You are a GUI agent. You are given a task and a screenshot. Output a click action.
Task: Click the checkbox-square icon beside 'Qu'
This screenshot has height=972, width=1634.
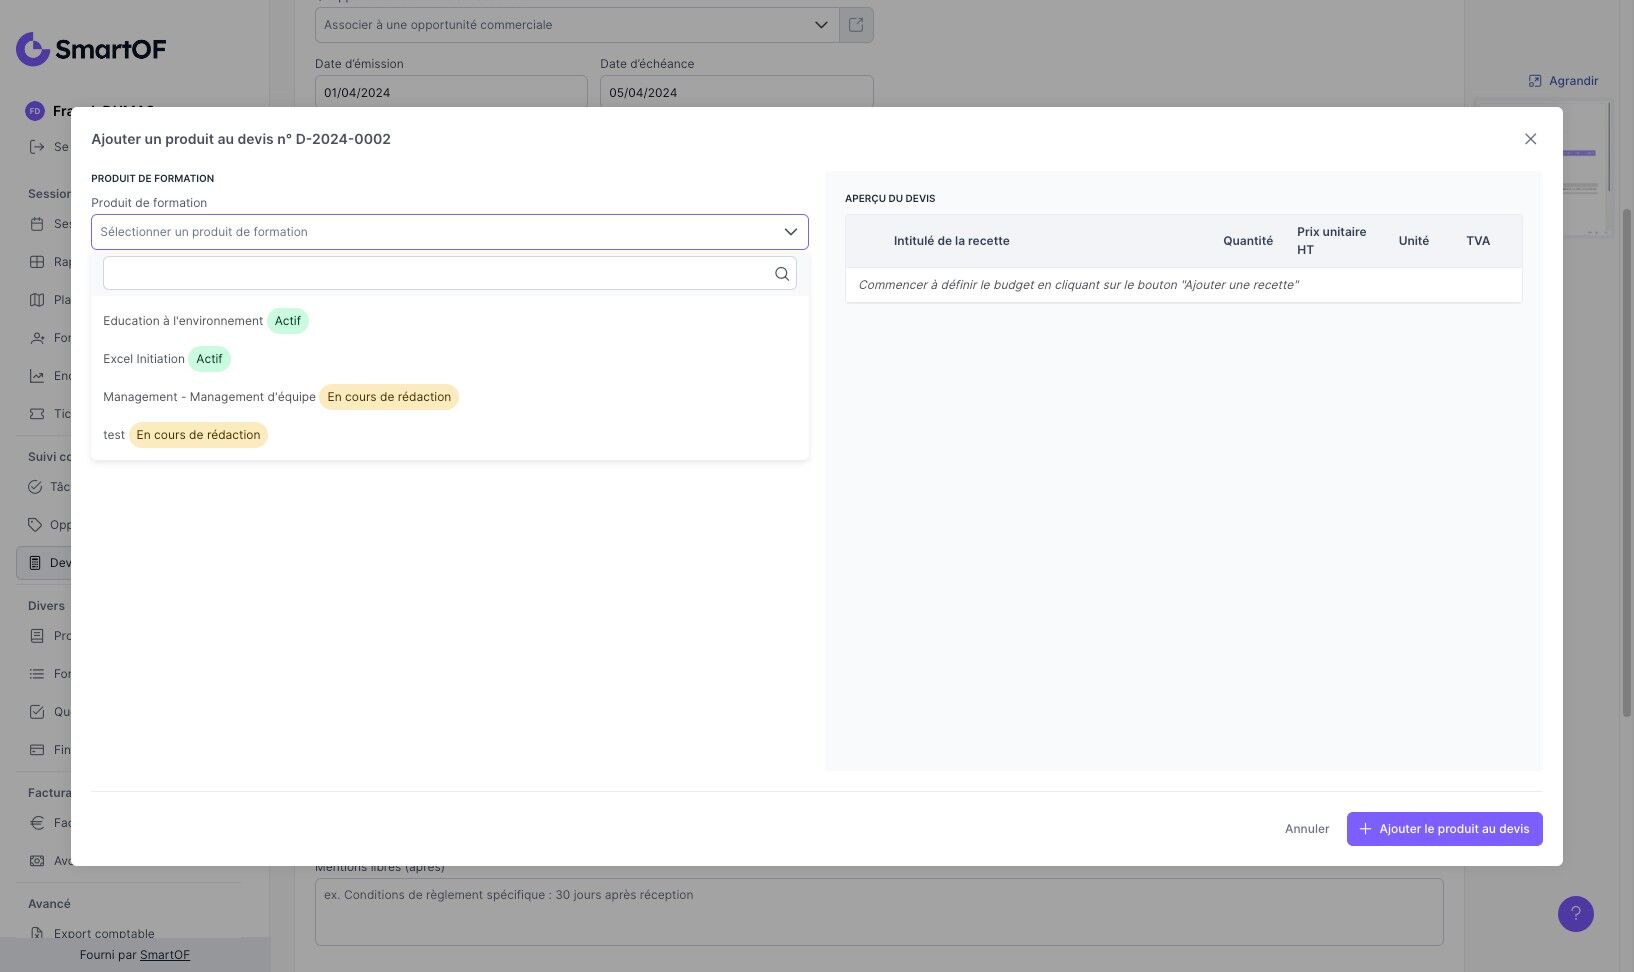37,712
